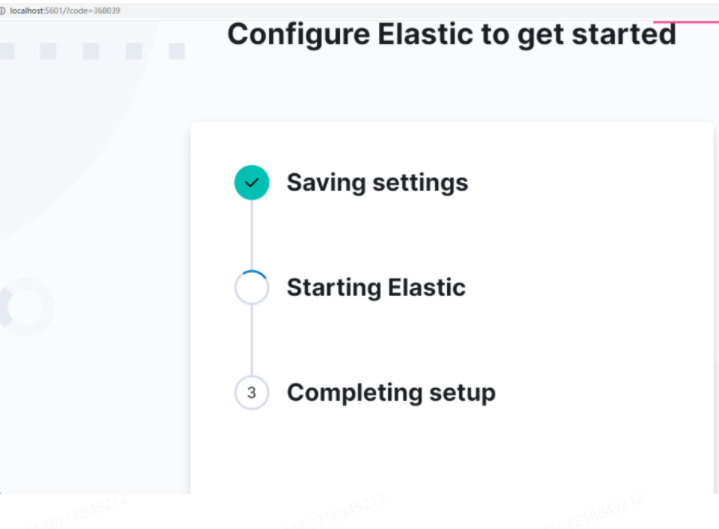
Task: Click the step 3 number circle
Action: (251, 393)
